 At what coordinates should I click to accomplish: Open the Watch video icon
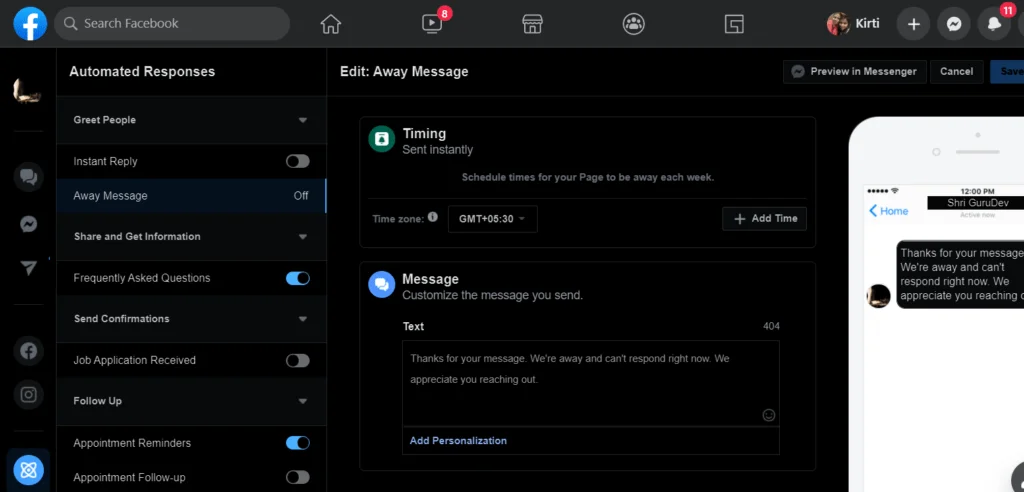click(432, 24)
